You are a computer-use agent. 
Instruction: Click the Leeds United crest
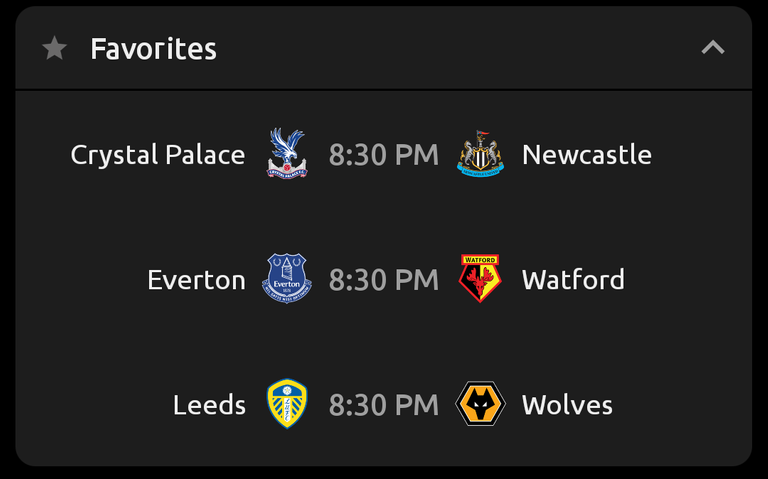point(287,404)
